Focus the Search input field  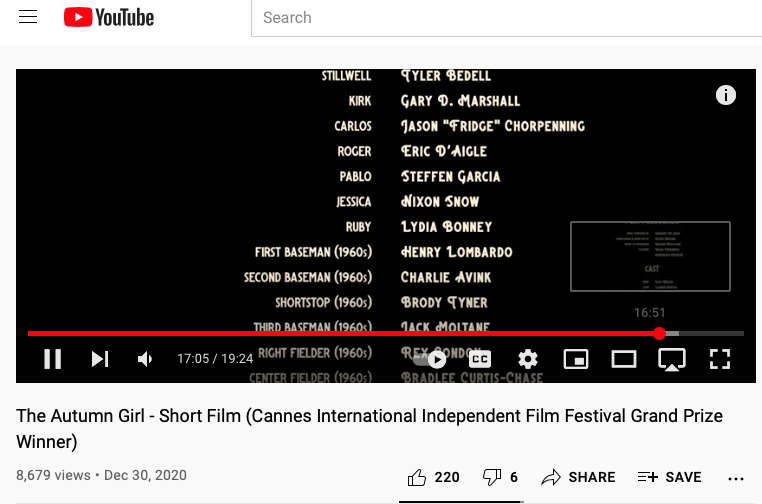click(506, 18)
